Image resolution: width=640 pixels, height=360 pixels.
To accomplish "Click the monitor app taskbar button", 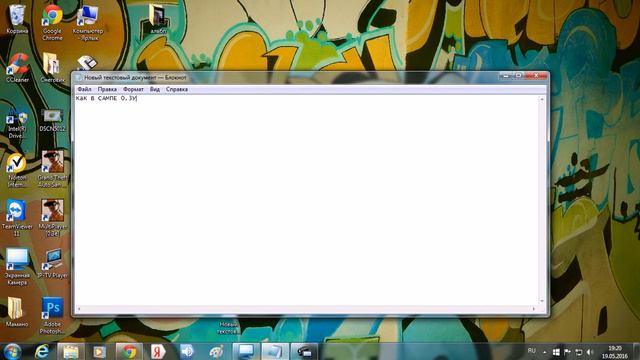I will pyautogui.click(x=246, y=352).
